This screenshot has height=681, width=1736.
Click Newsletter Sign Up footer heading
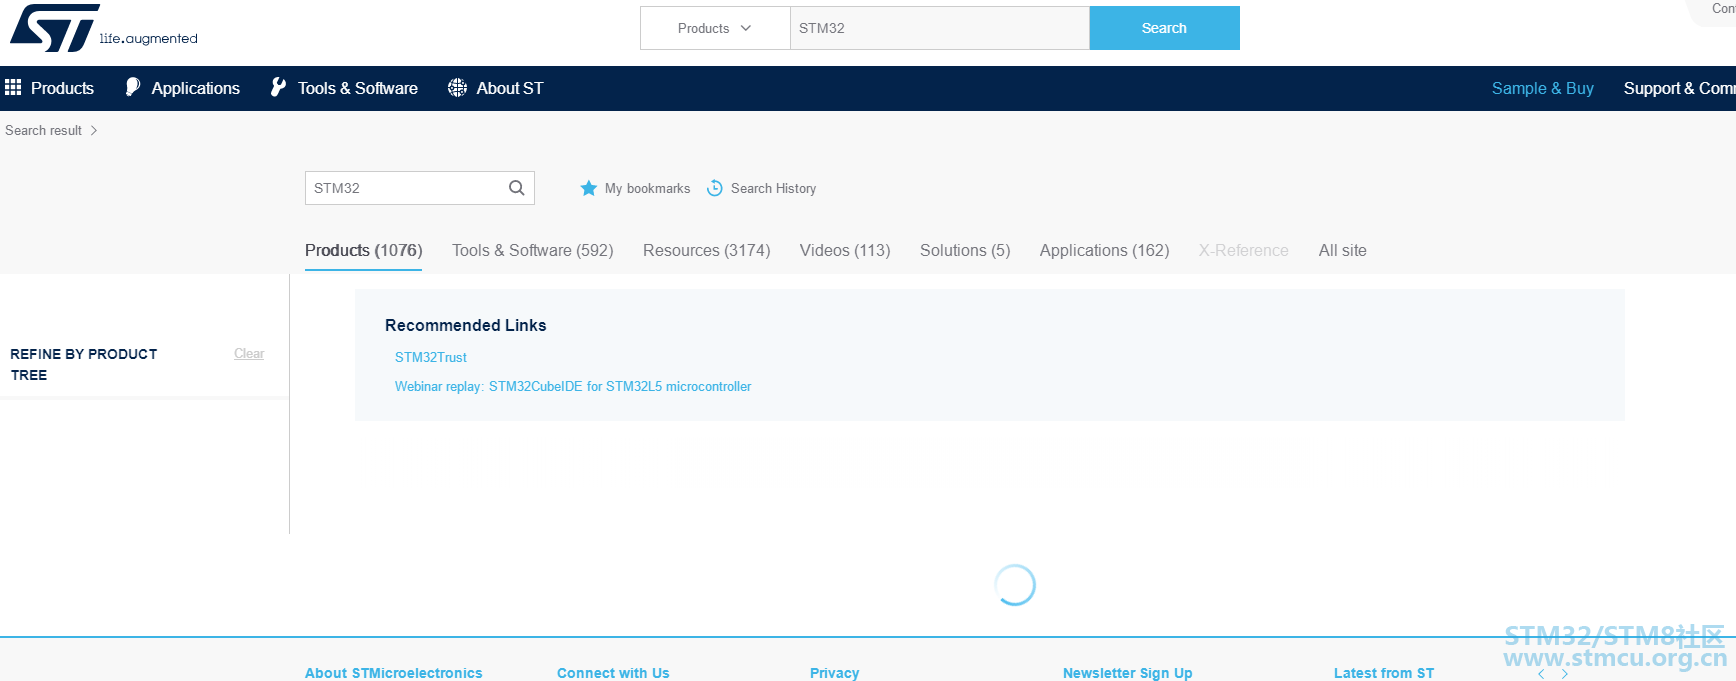point(1127,673)
